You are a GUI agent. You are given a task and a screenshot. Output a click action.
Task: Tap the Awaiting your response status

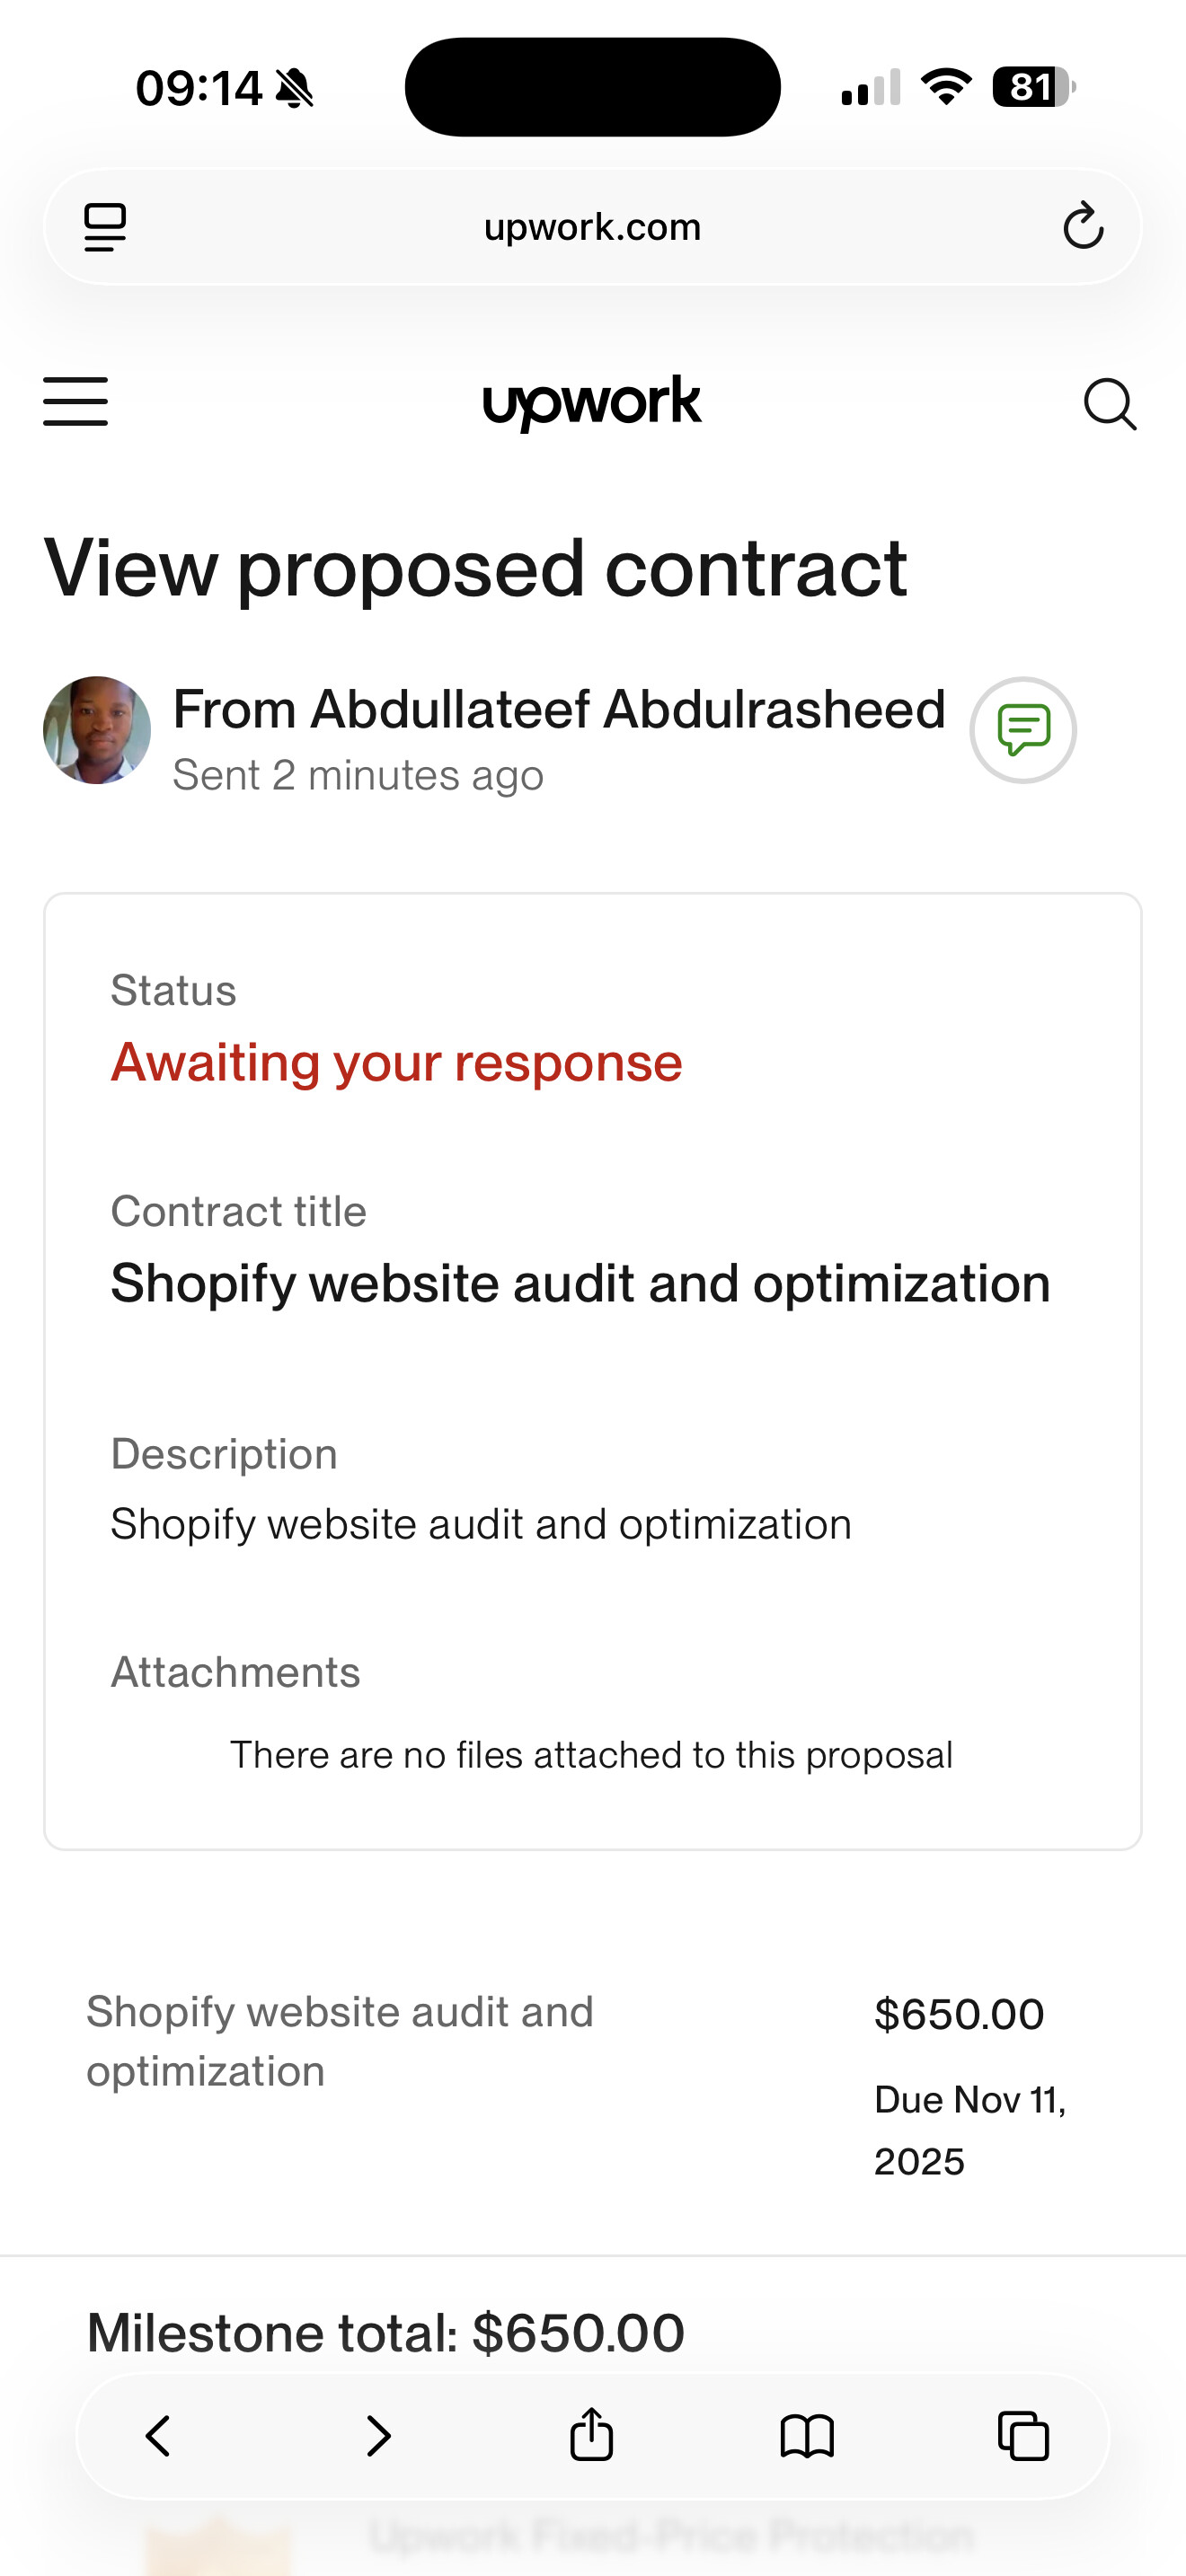(x=396, y=1062)
